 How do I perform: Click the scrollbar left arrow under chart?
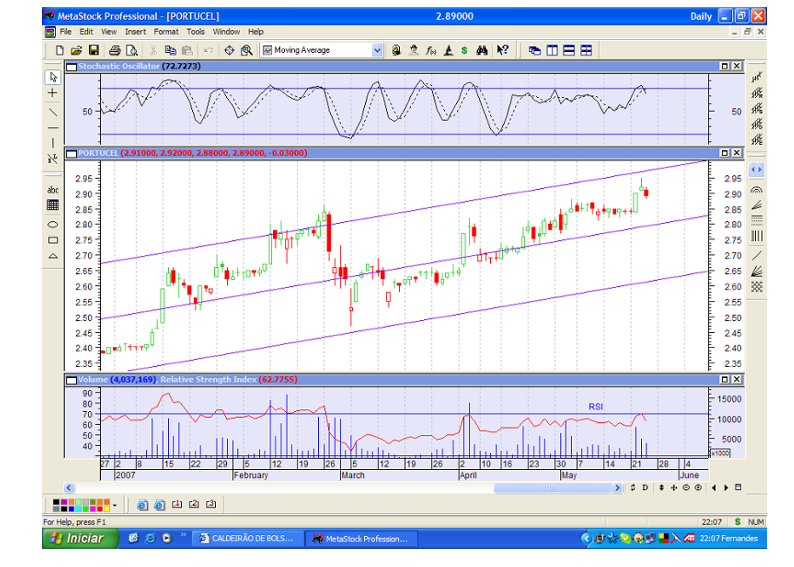[69, 488]
